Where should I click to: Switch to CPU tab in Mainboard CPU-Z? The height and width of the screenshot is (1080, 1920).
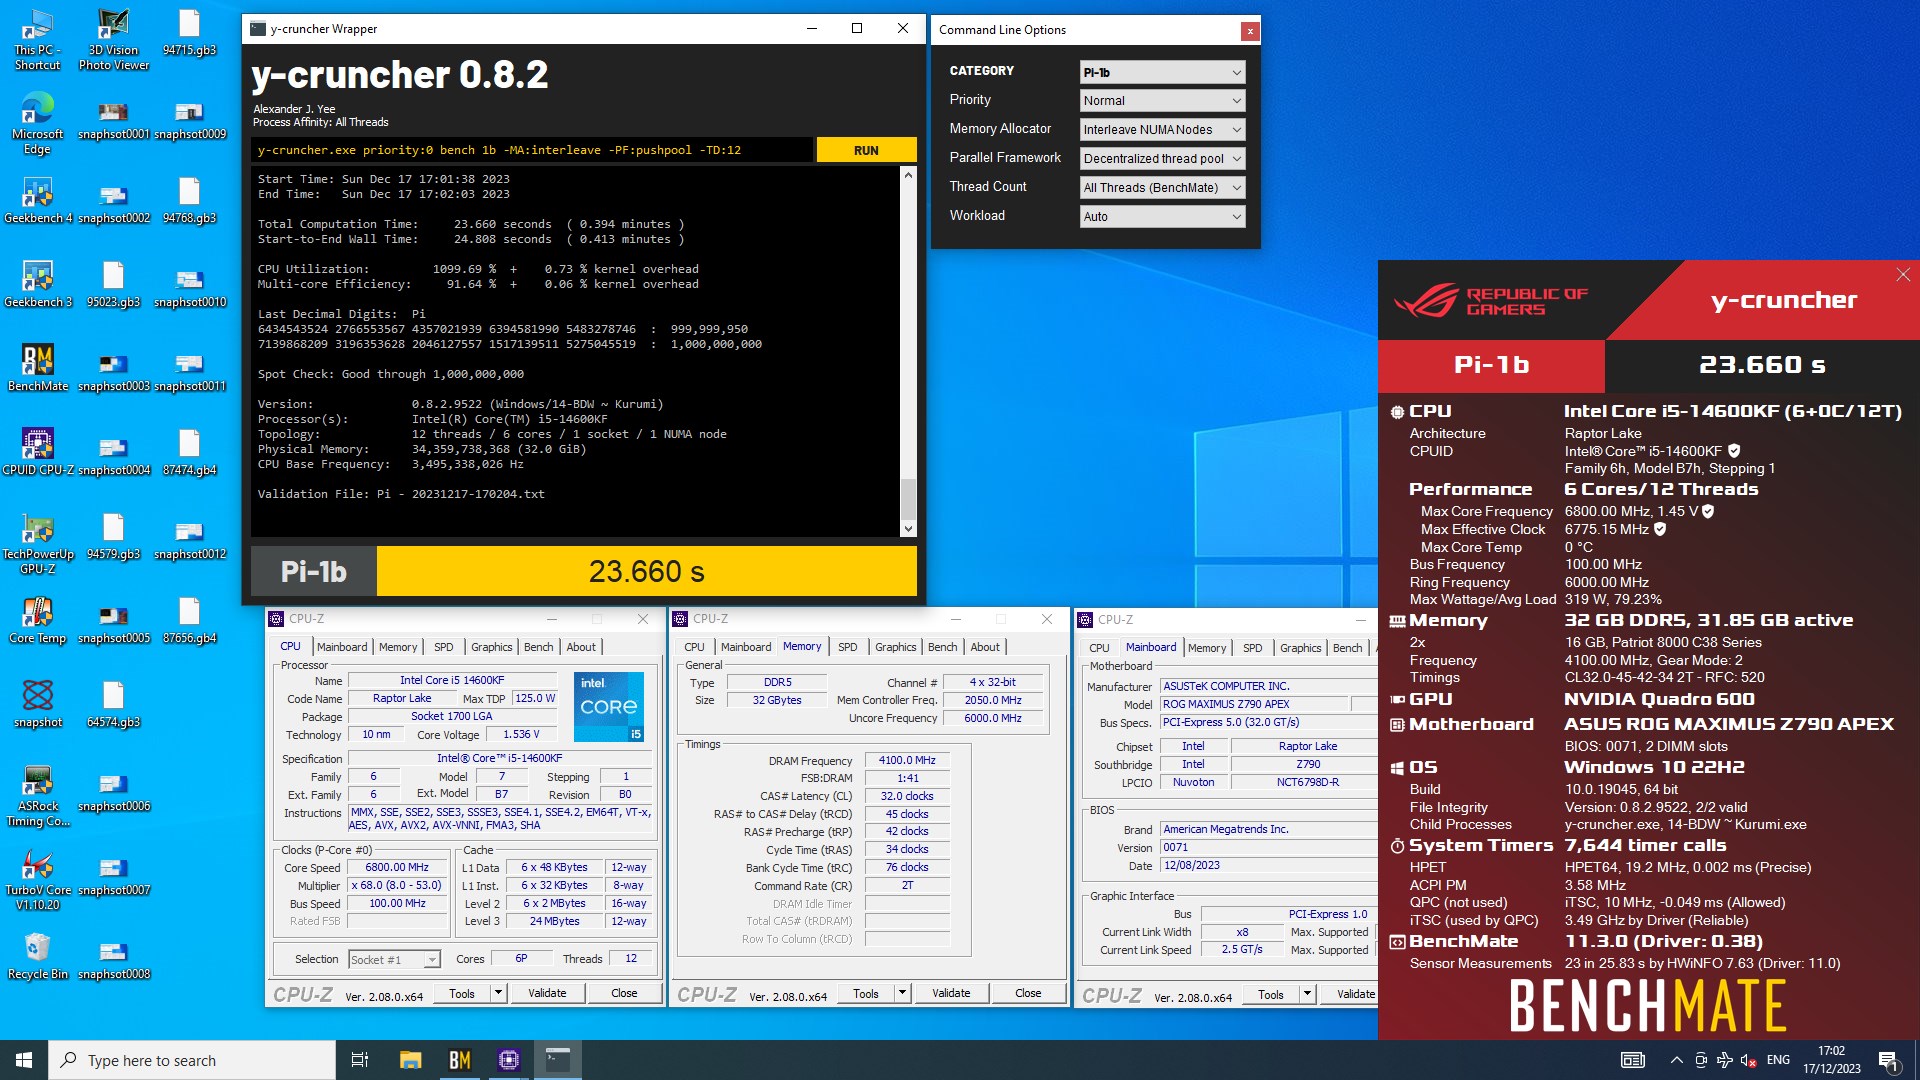[1099, 648]
